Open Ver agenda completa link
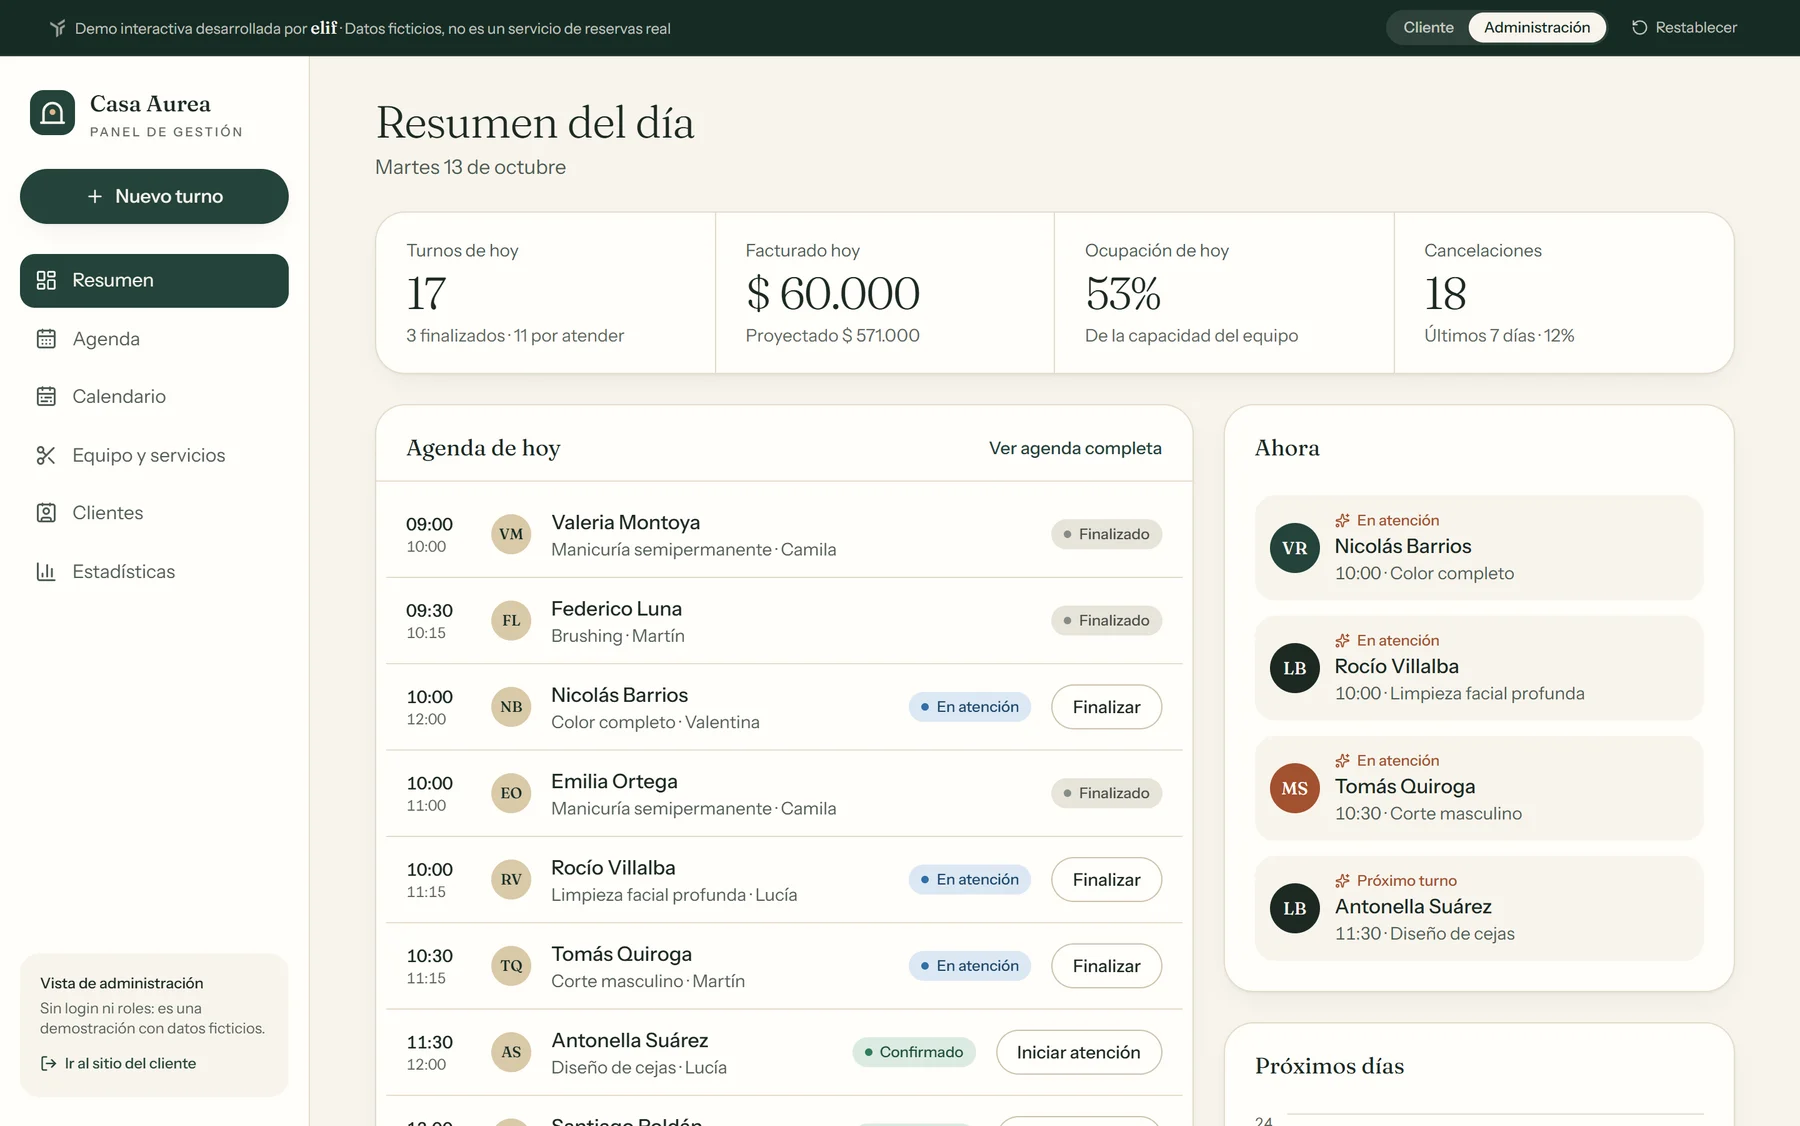The image size is (1800, 1126). click(1075, 448)
